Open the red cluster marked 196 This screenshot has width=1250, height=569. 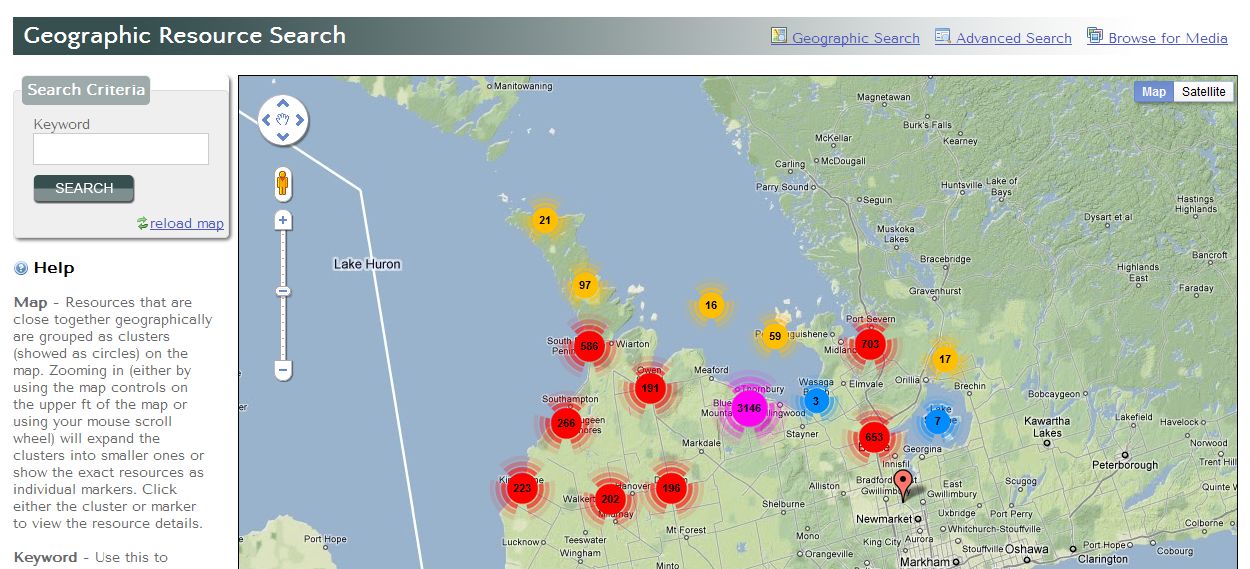[671, 489]
